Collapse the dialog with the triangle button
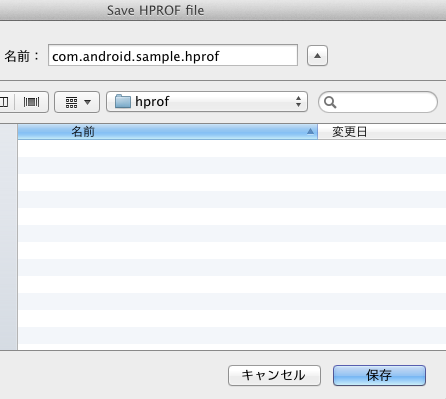Screen dimensions: 446x399 pyautogui.click(x=317, y=56)
